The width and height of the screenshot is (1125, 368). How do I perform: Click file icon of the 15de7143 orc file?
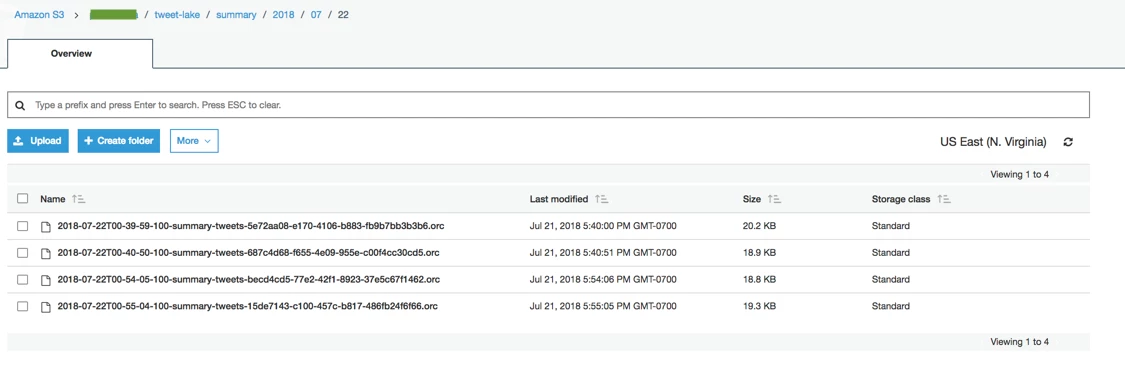[45, 307]
